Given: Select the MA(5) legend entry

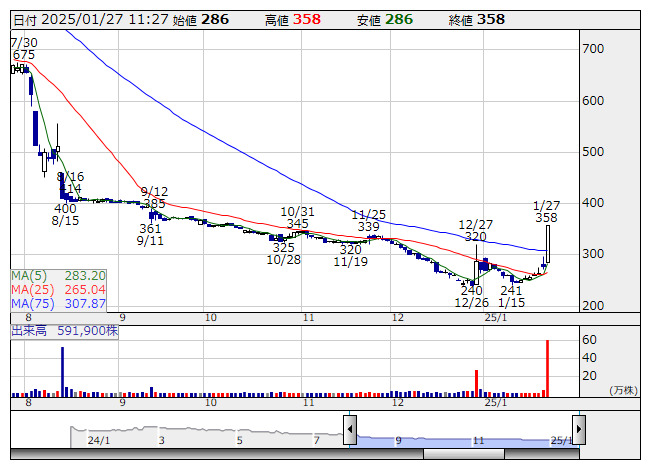Looking at the screenshot, I should (x=58, y=276).
